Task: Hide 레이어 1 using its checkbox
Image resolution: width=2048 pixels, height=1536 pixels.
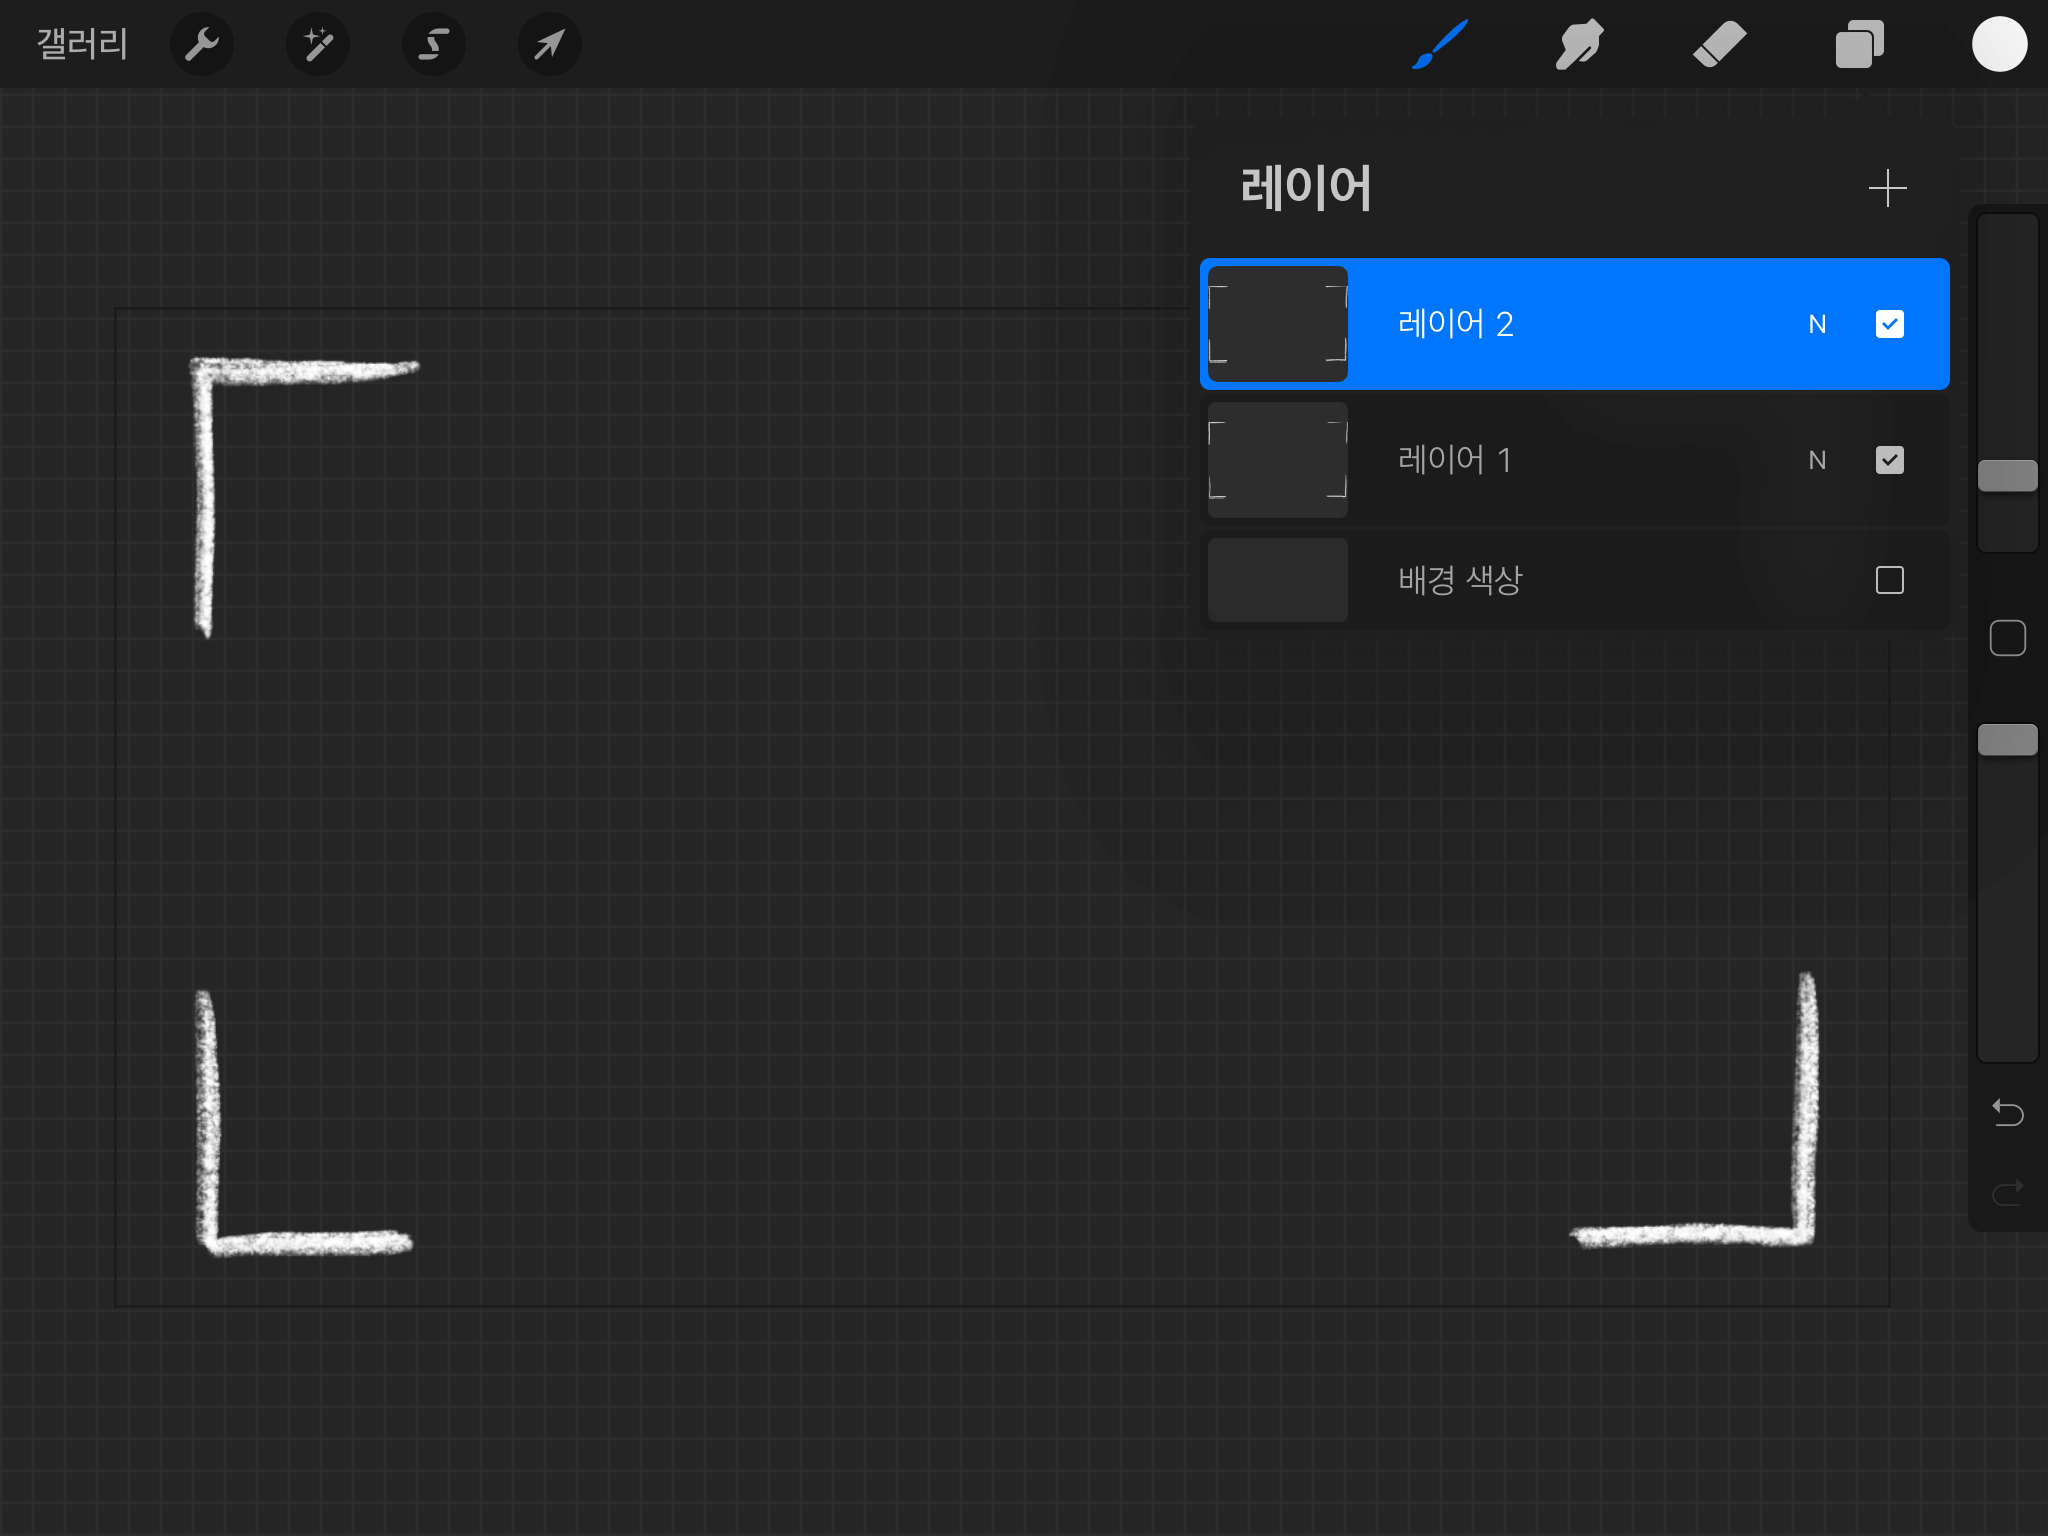Action: click(1889, 460)
